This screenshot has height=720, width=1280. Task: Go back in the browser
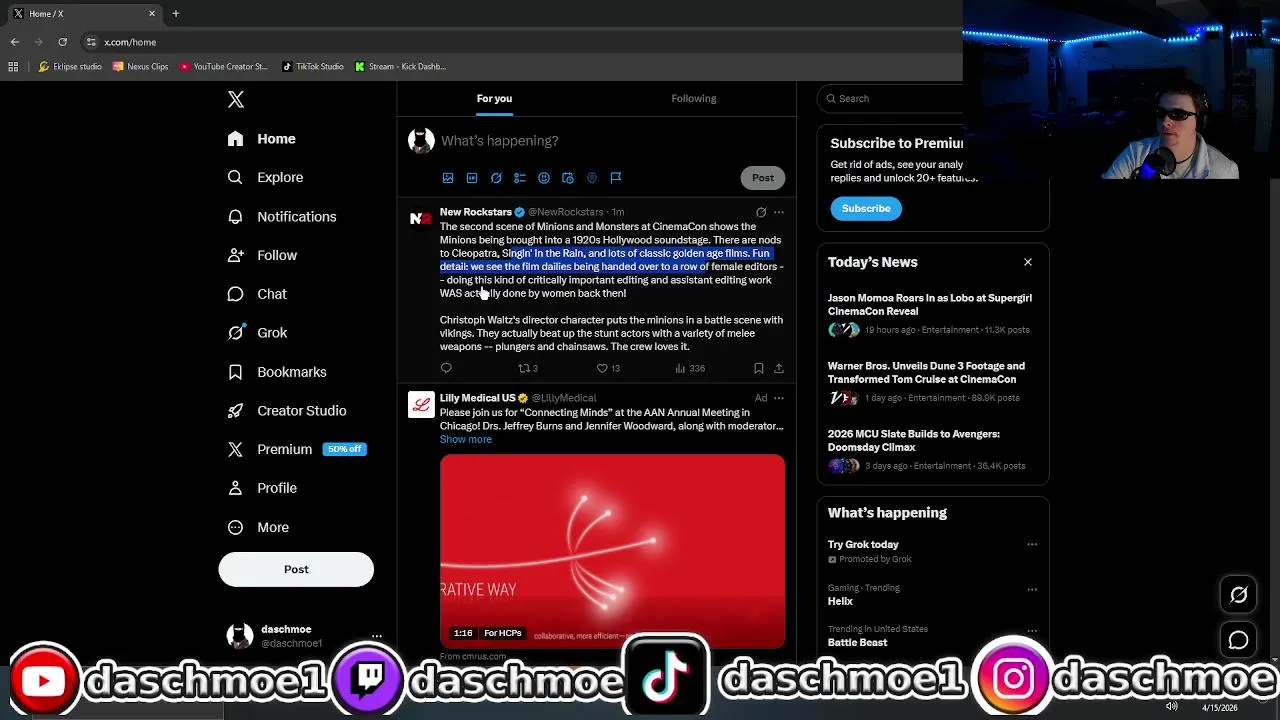(15, 42)
